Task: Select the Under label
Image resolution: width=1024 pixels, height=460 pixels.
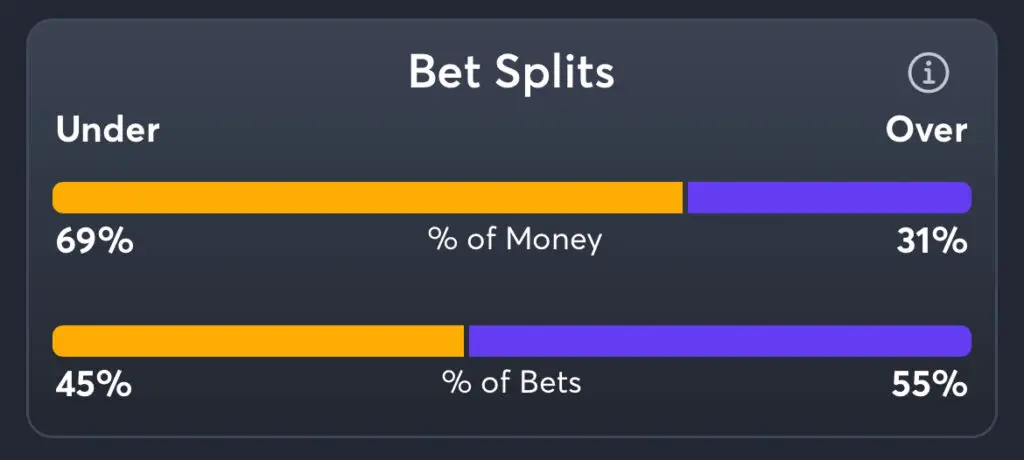Action: [108, 130]
